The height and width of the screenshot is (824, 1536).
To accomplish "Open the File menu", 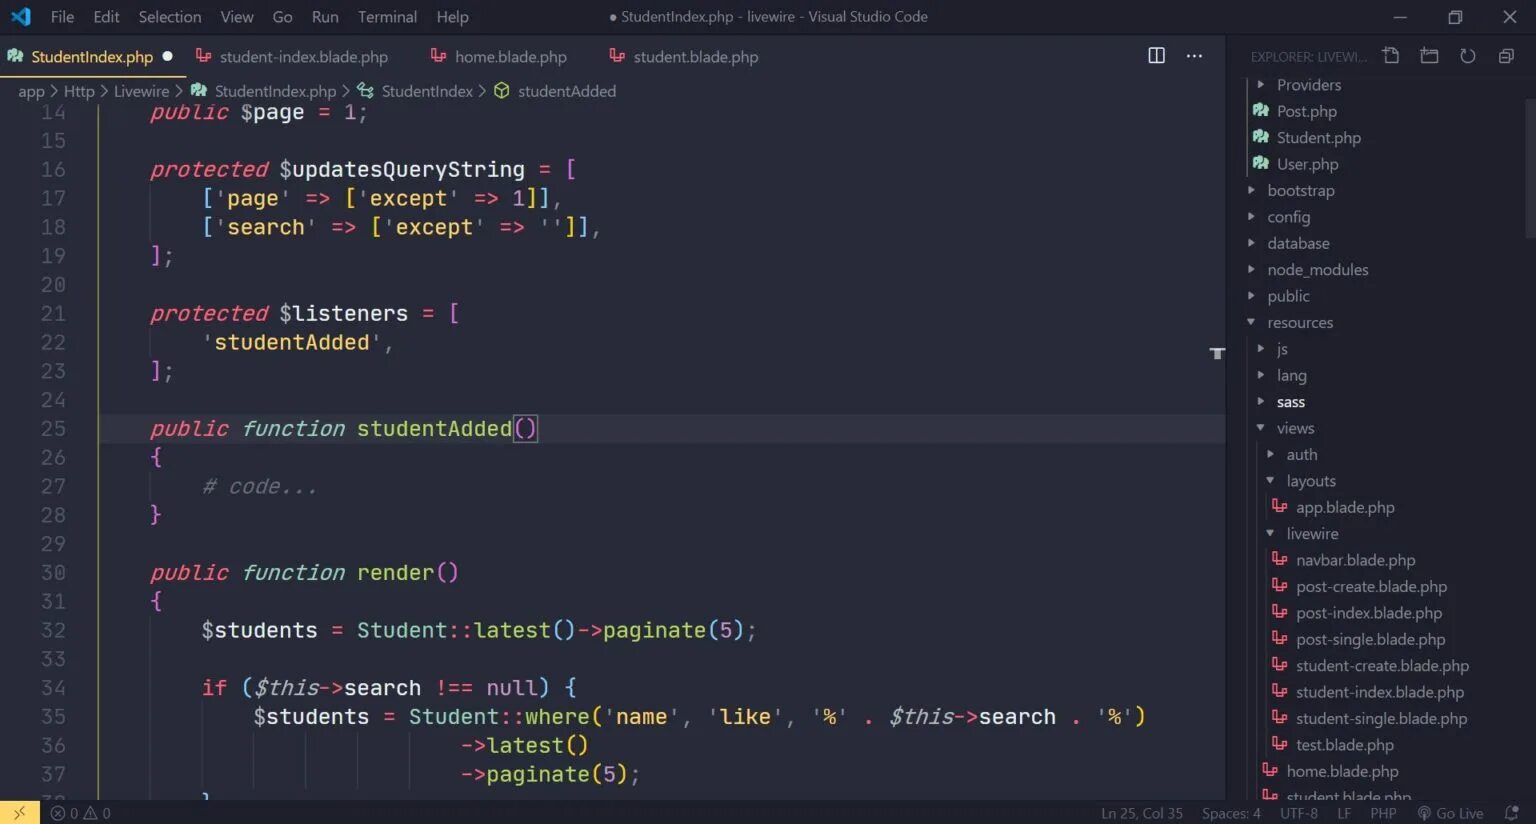I will click(x=62, y=17).
